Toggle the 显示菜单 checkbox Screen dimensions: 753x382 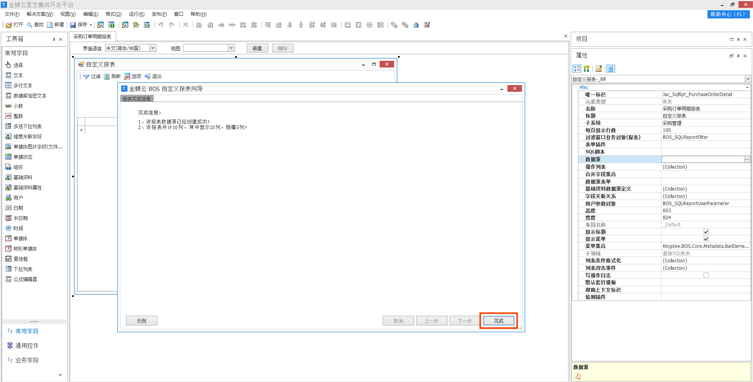tap(706, 239)
